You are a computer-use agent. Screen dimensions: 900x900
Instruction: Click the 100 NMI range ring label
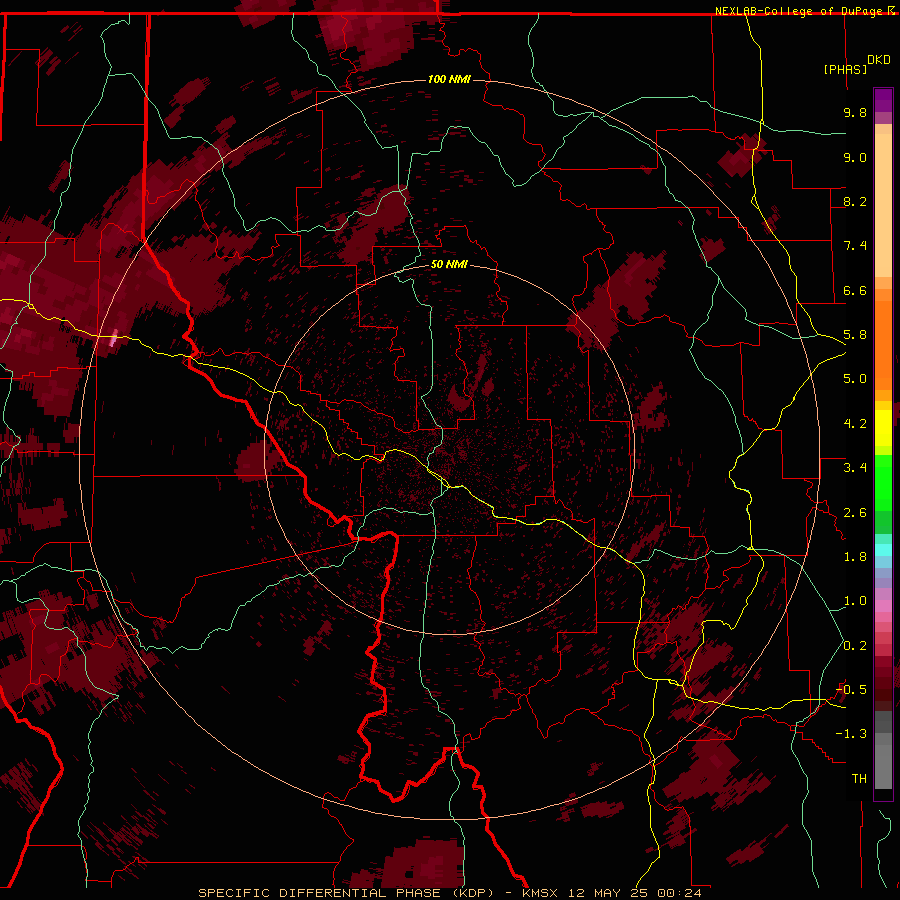tap(449, 79)
